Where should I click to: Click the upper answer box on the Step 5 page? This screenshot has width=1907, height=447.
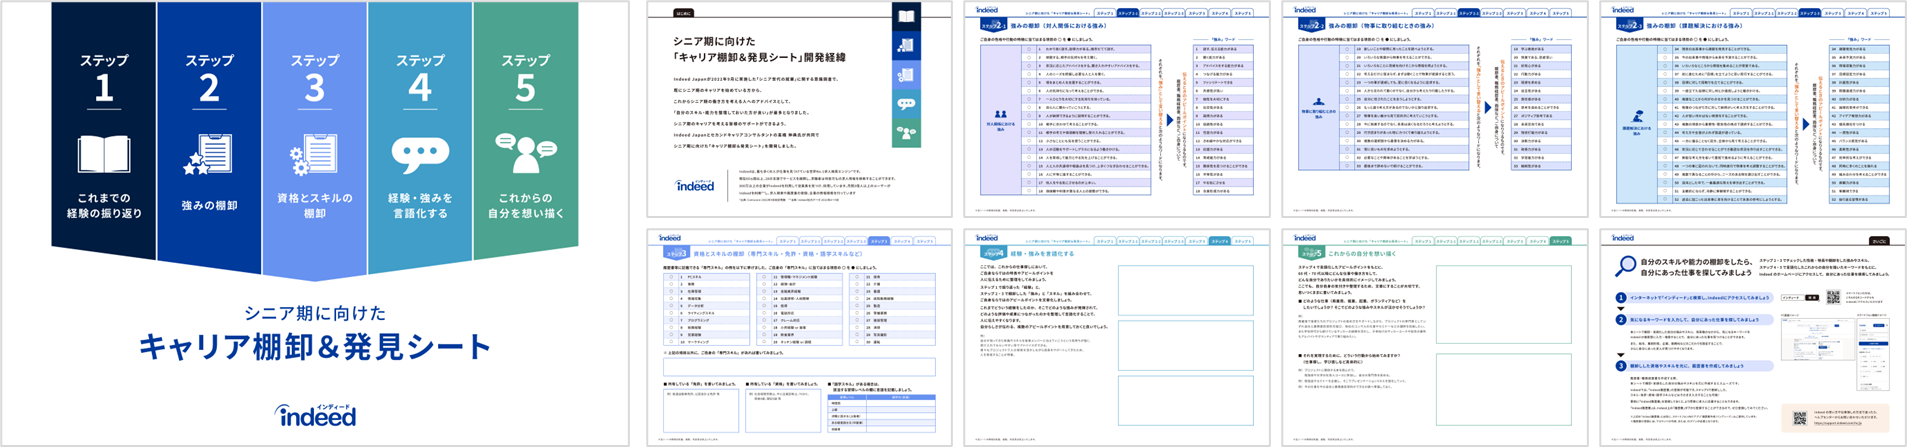coord(1504,303)
